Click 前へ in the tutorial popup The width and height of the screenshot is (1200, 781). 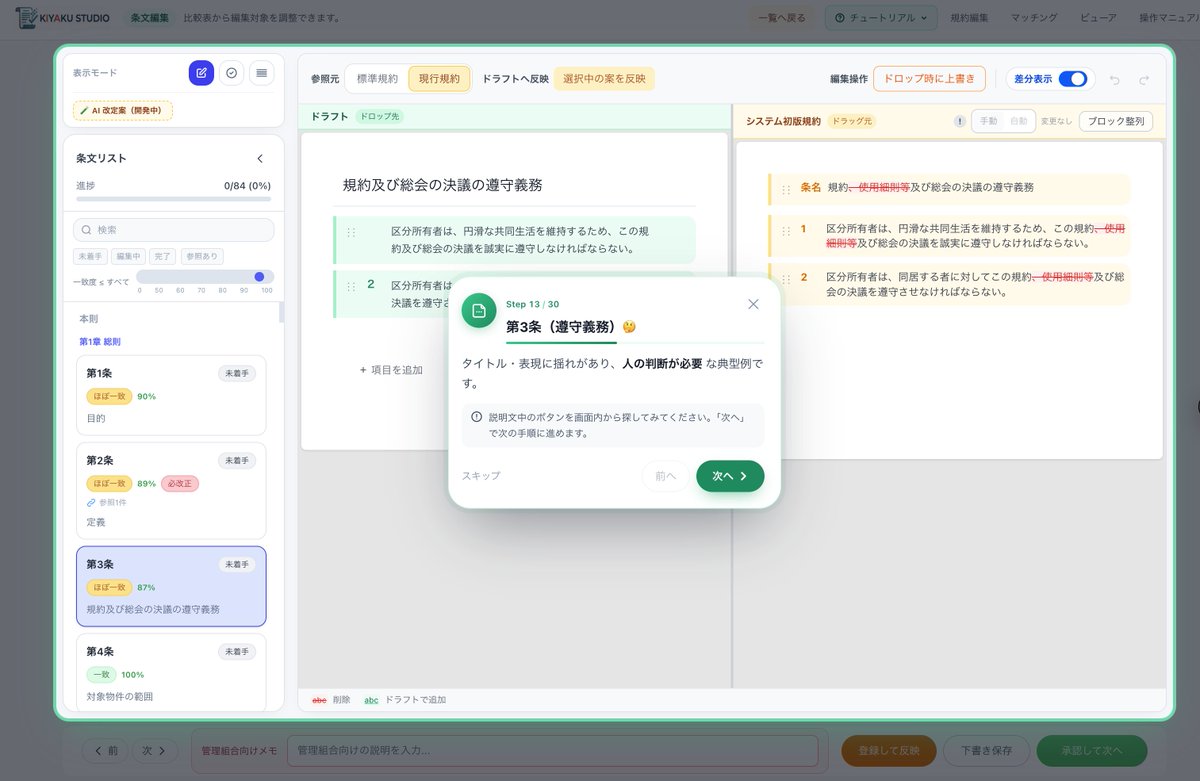pyautogui.click(x=665, y=476)
